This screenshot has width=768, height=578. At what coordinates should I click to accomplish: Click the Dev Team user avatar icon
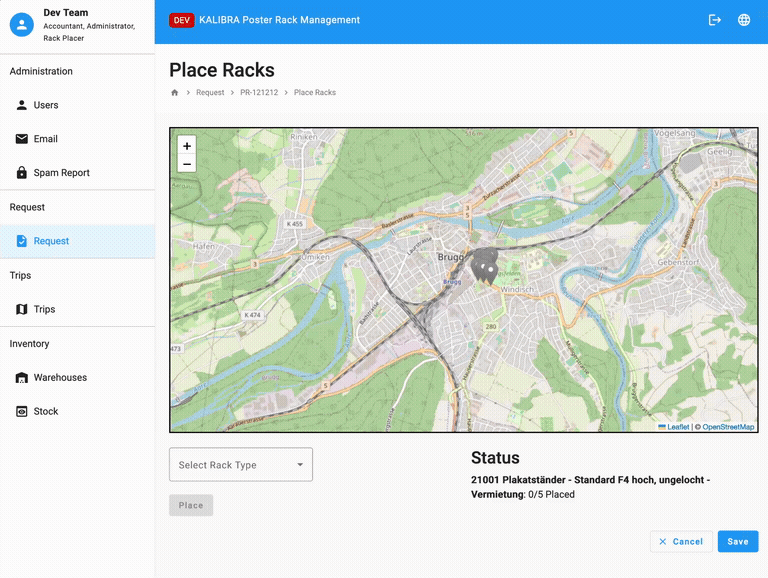22,24
